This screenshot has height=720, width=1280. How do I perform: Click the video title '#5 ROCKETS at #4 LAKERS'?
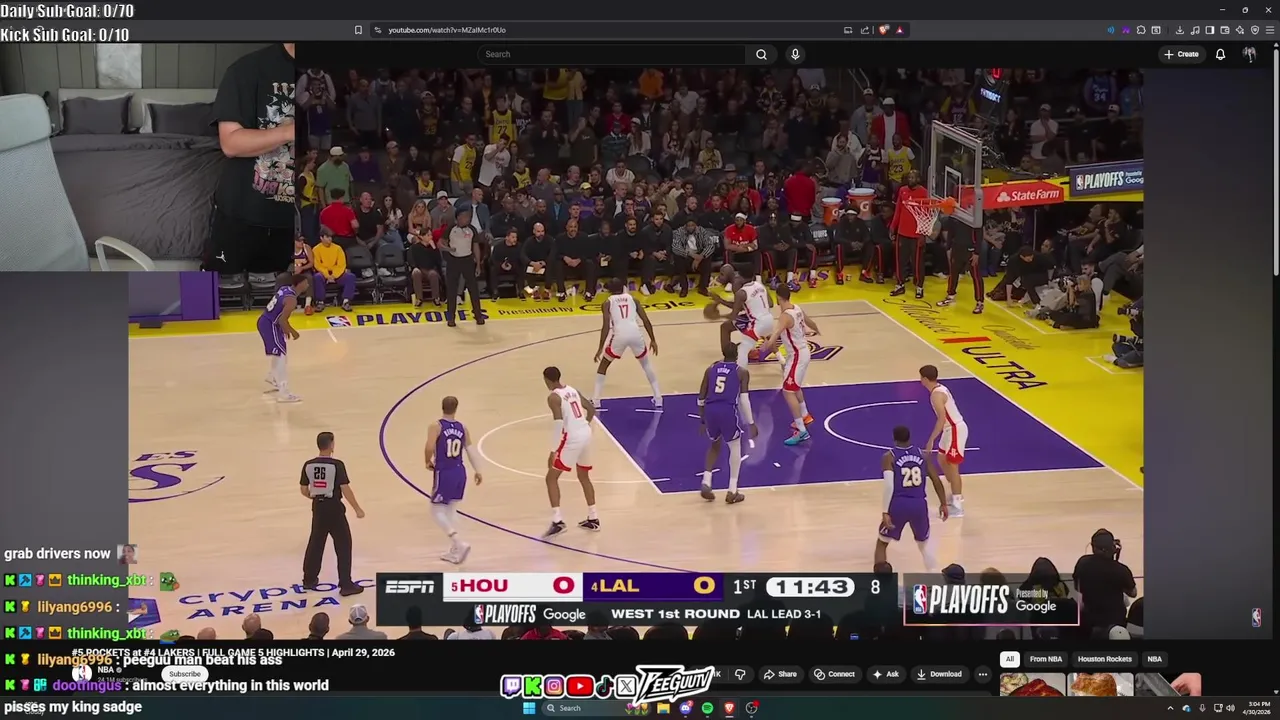pyautogui.click(x=233, y=653)
